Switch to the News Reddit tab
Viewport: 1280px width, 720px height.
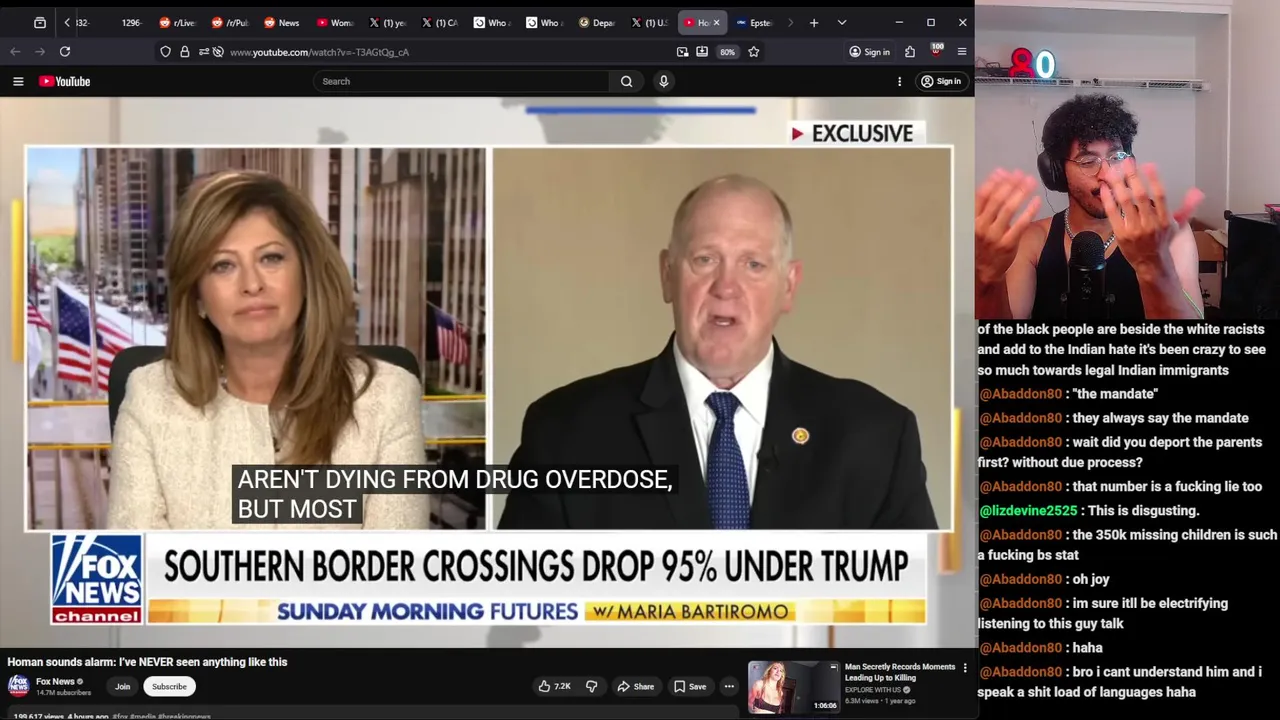pos(281,22)
